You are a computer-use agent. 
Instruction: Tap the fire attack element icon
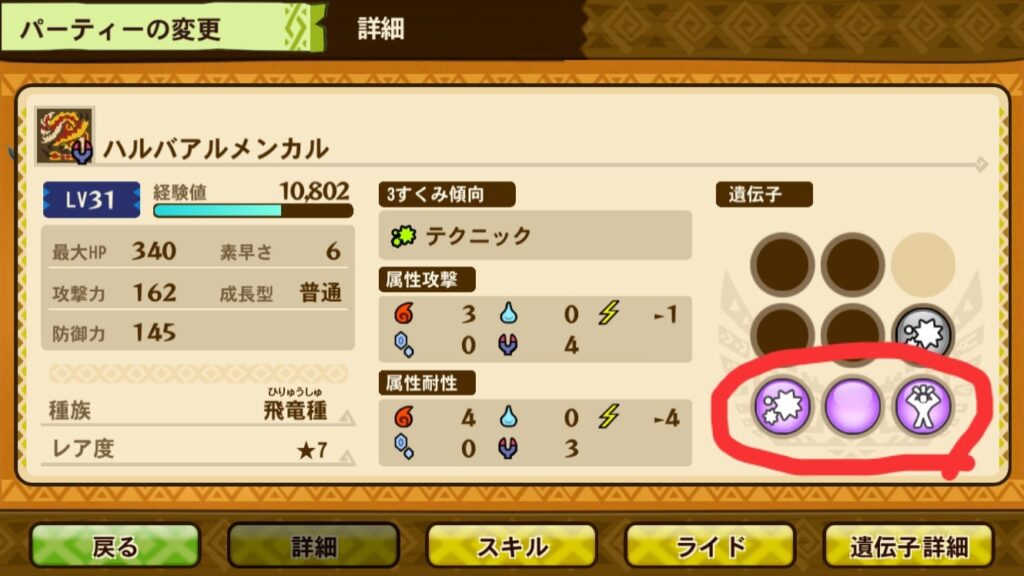(404, 313)
